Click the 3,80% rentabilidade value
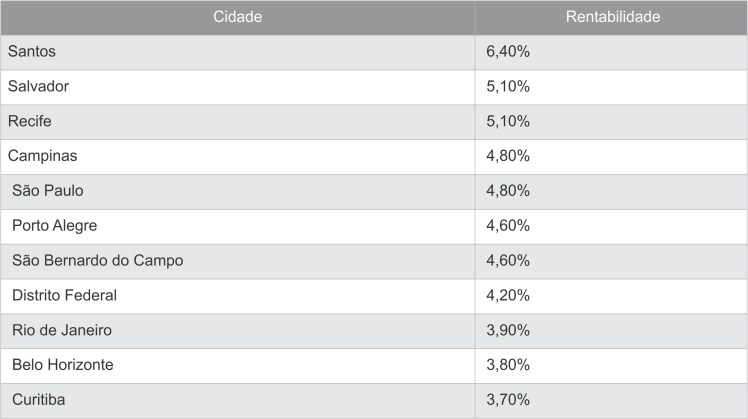The image size is (748, 419). pyautogui.click(x=507, y=365)
